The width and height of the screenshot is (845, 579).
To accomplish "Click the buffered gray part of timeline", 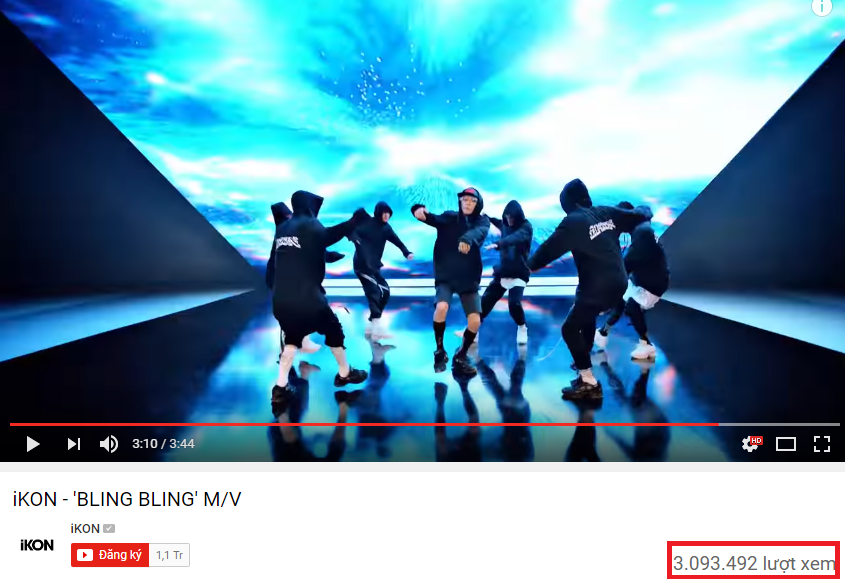I will point(779,425).
